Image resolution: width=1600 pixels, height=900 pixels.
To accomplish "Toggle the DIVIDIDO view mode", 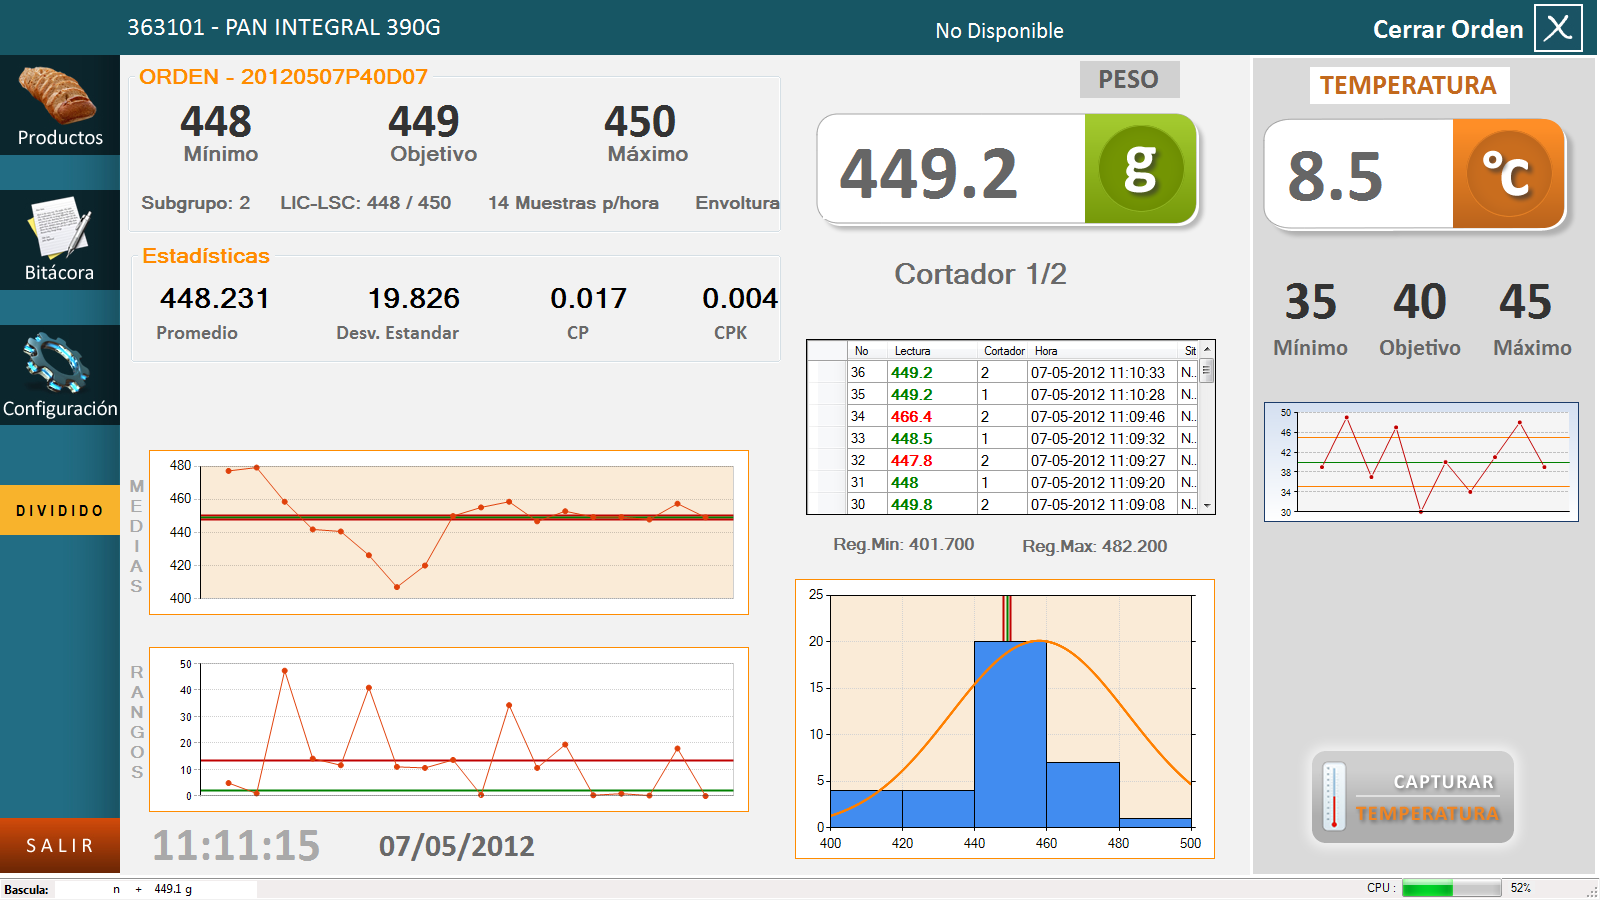I will pos(60,510).
